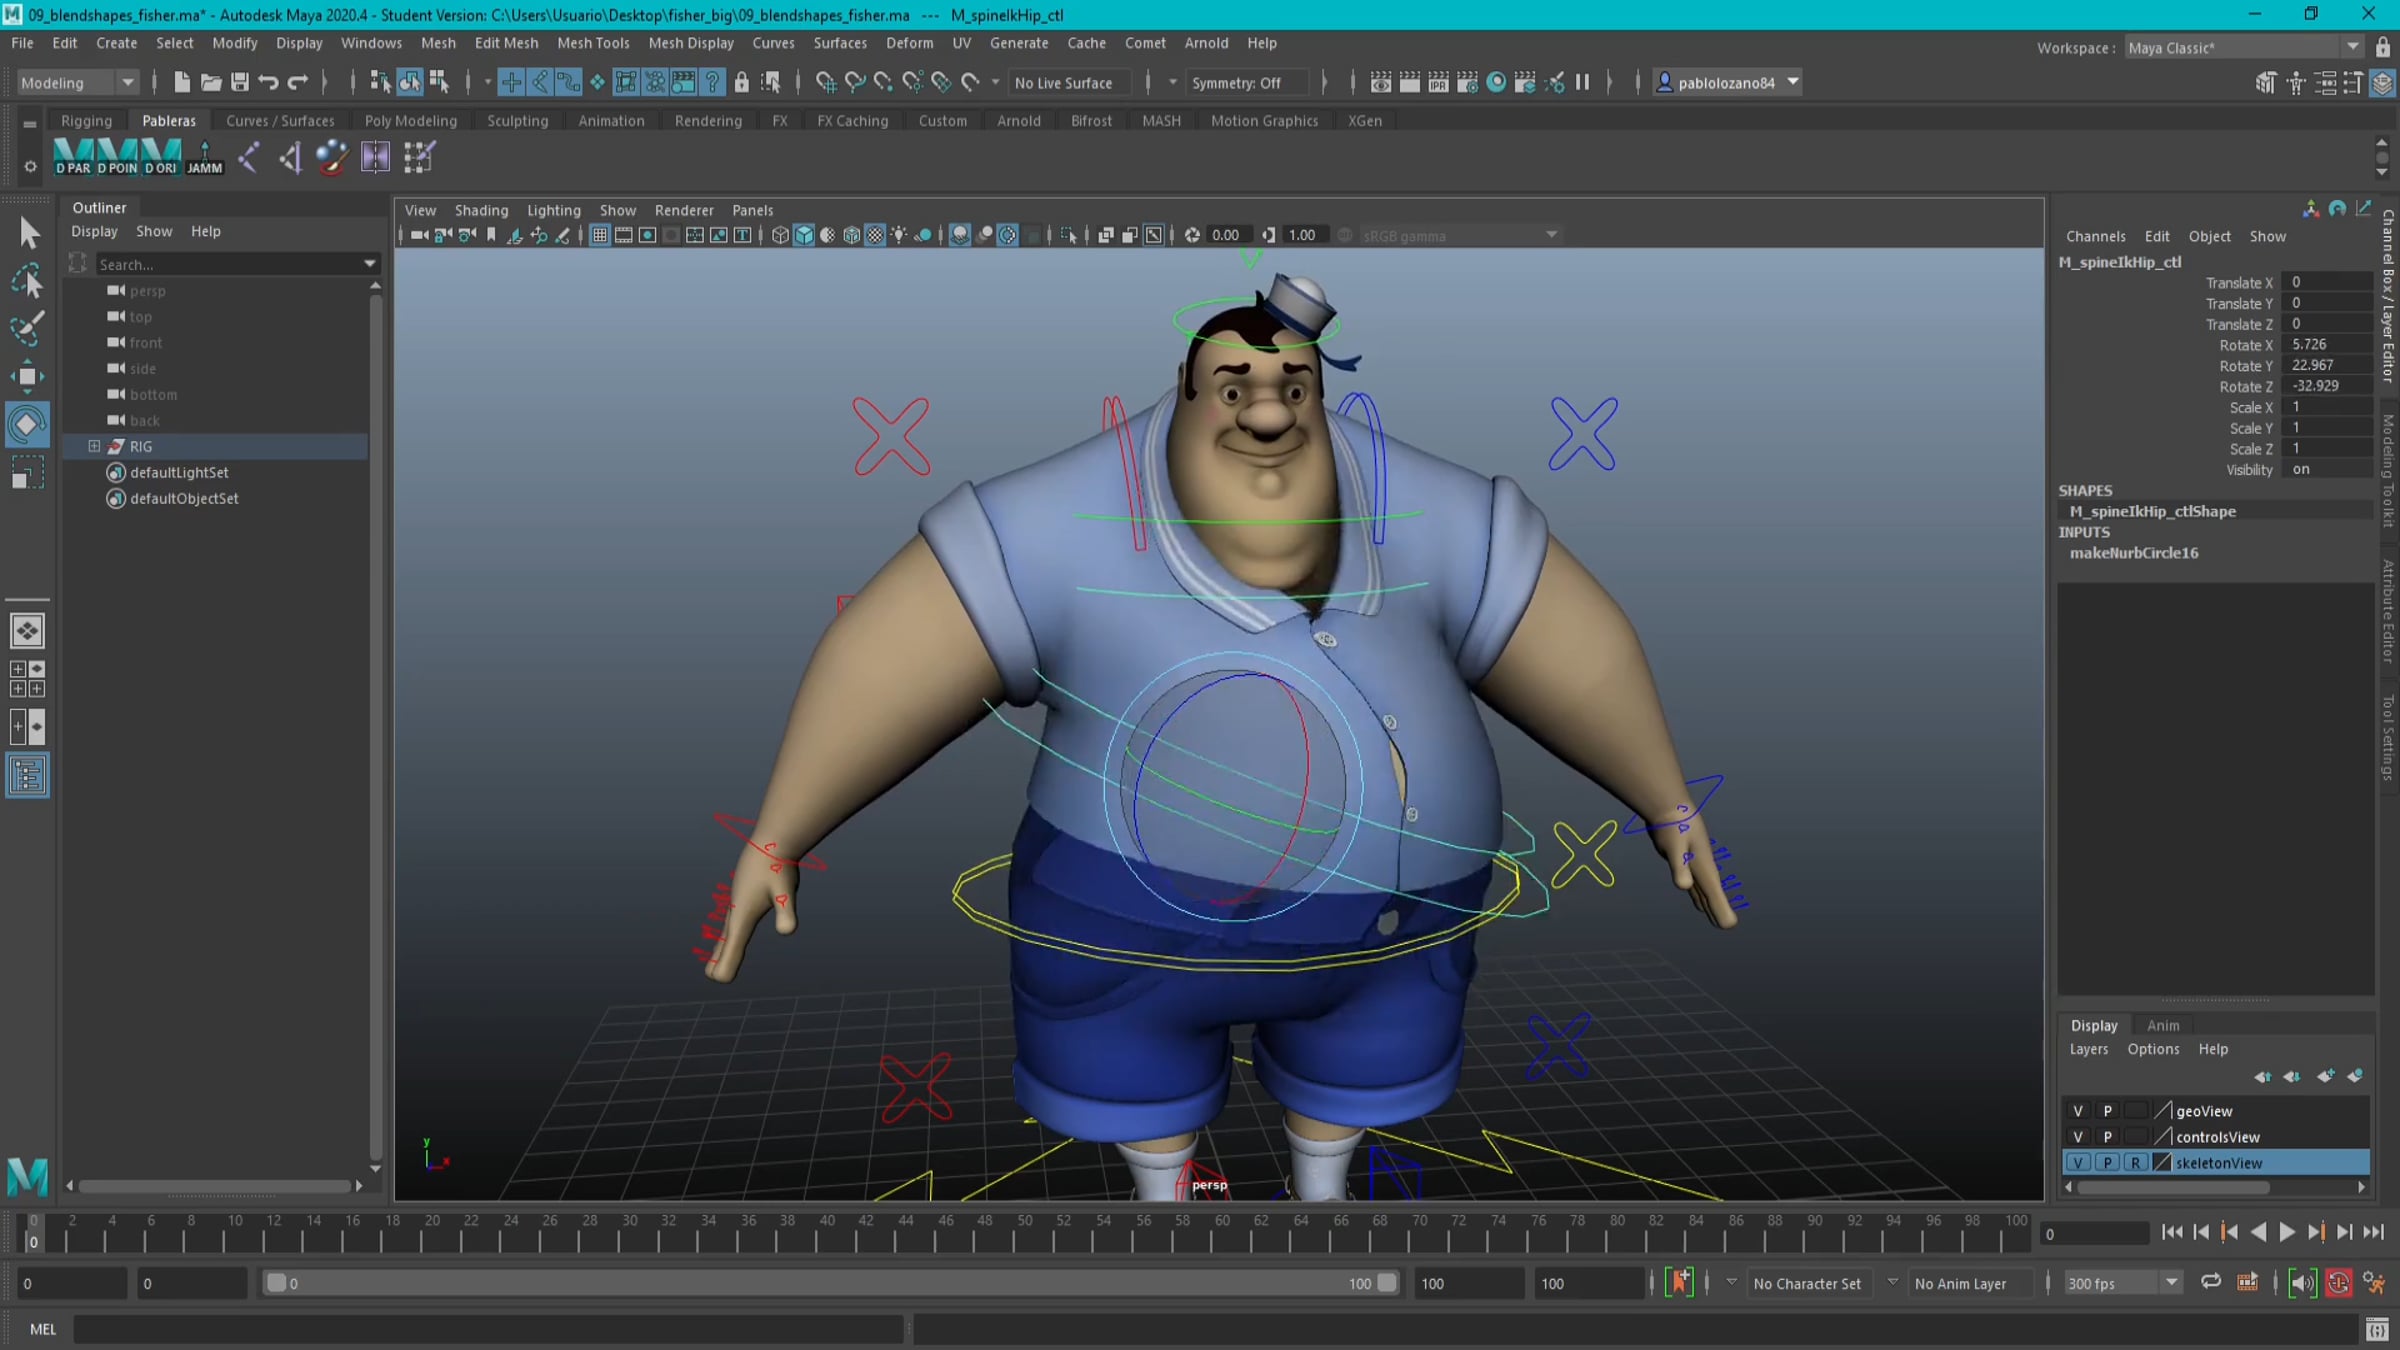Toggle R reference mode on skeletonView layer
2400x1350 pixels.
click(x=2135, y=1163)
